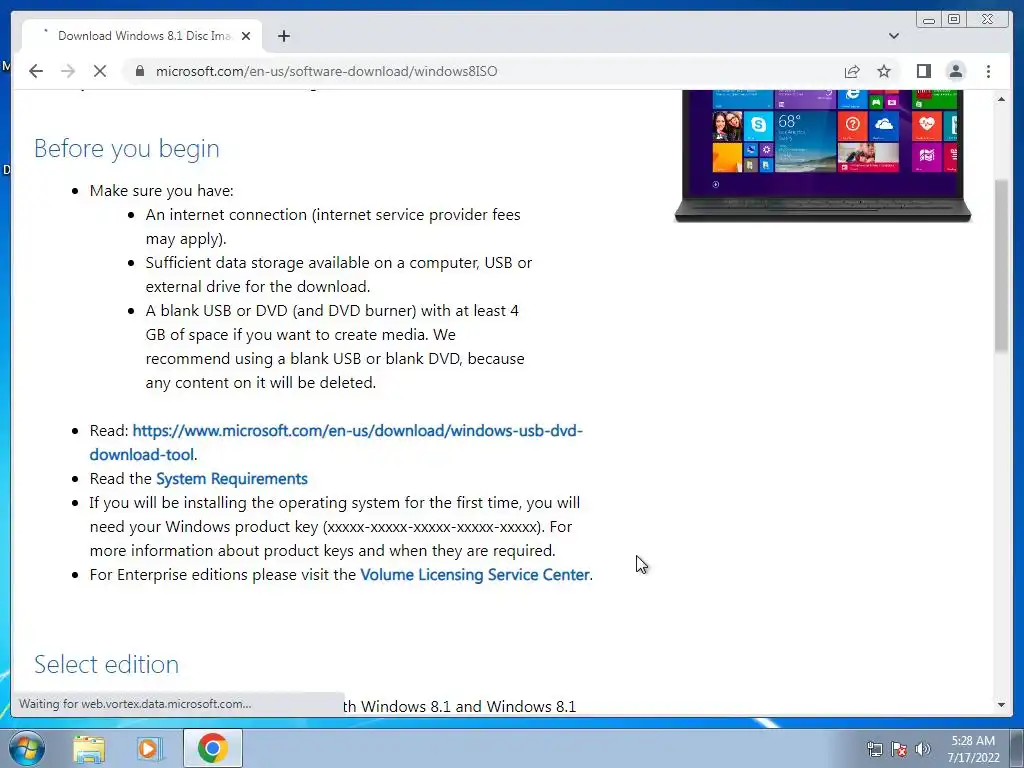This screenshot has width=1024, height=768.
Task: Click the scrollbar down arrow
Action: [x=1001, y=705]
